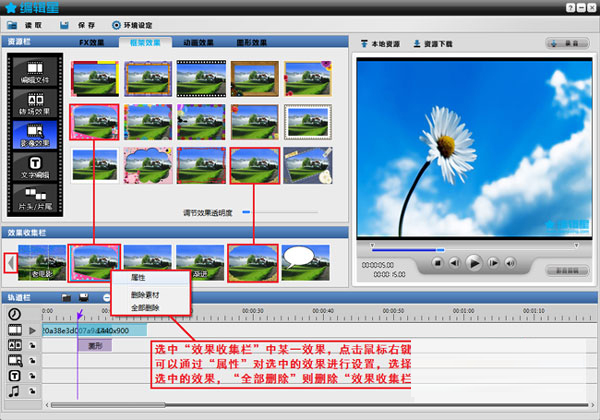Adjust the 调节效果透明度 opacity slider handle
This screenshot has height=420, width=600.
246,212
